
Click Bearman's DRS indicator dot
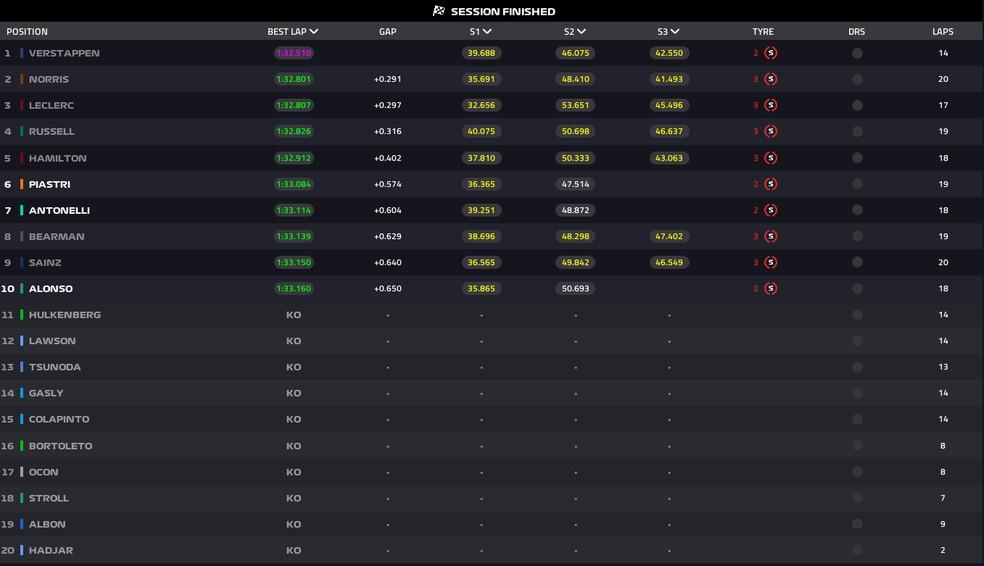tap(857, 237)
